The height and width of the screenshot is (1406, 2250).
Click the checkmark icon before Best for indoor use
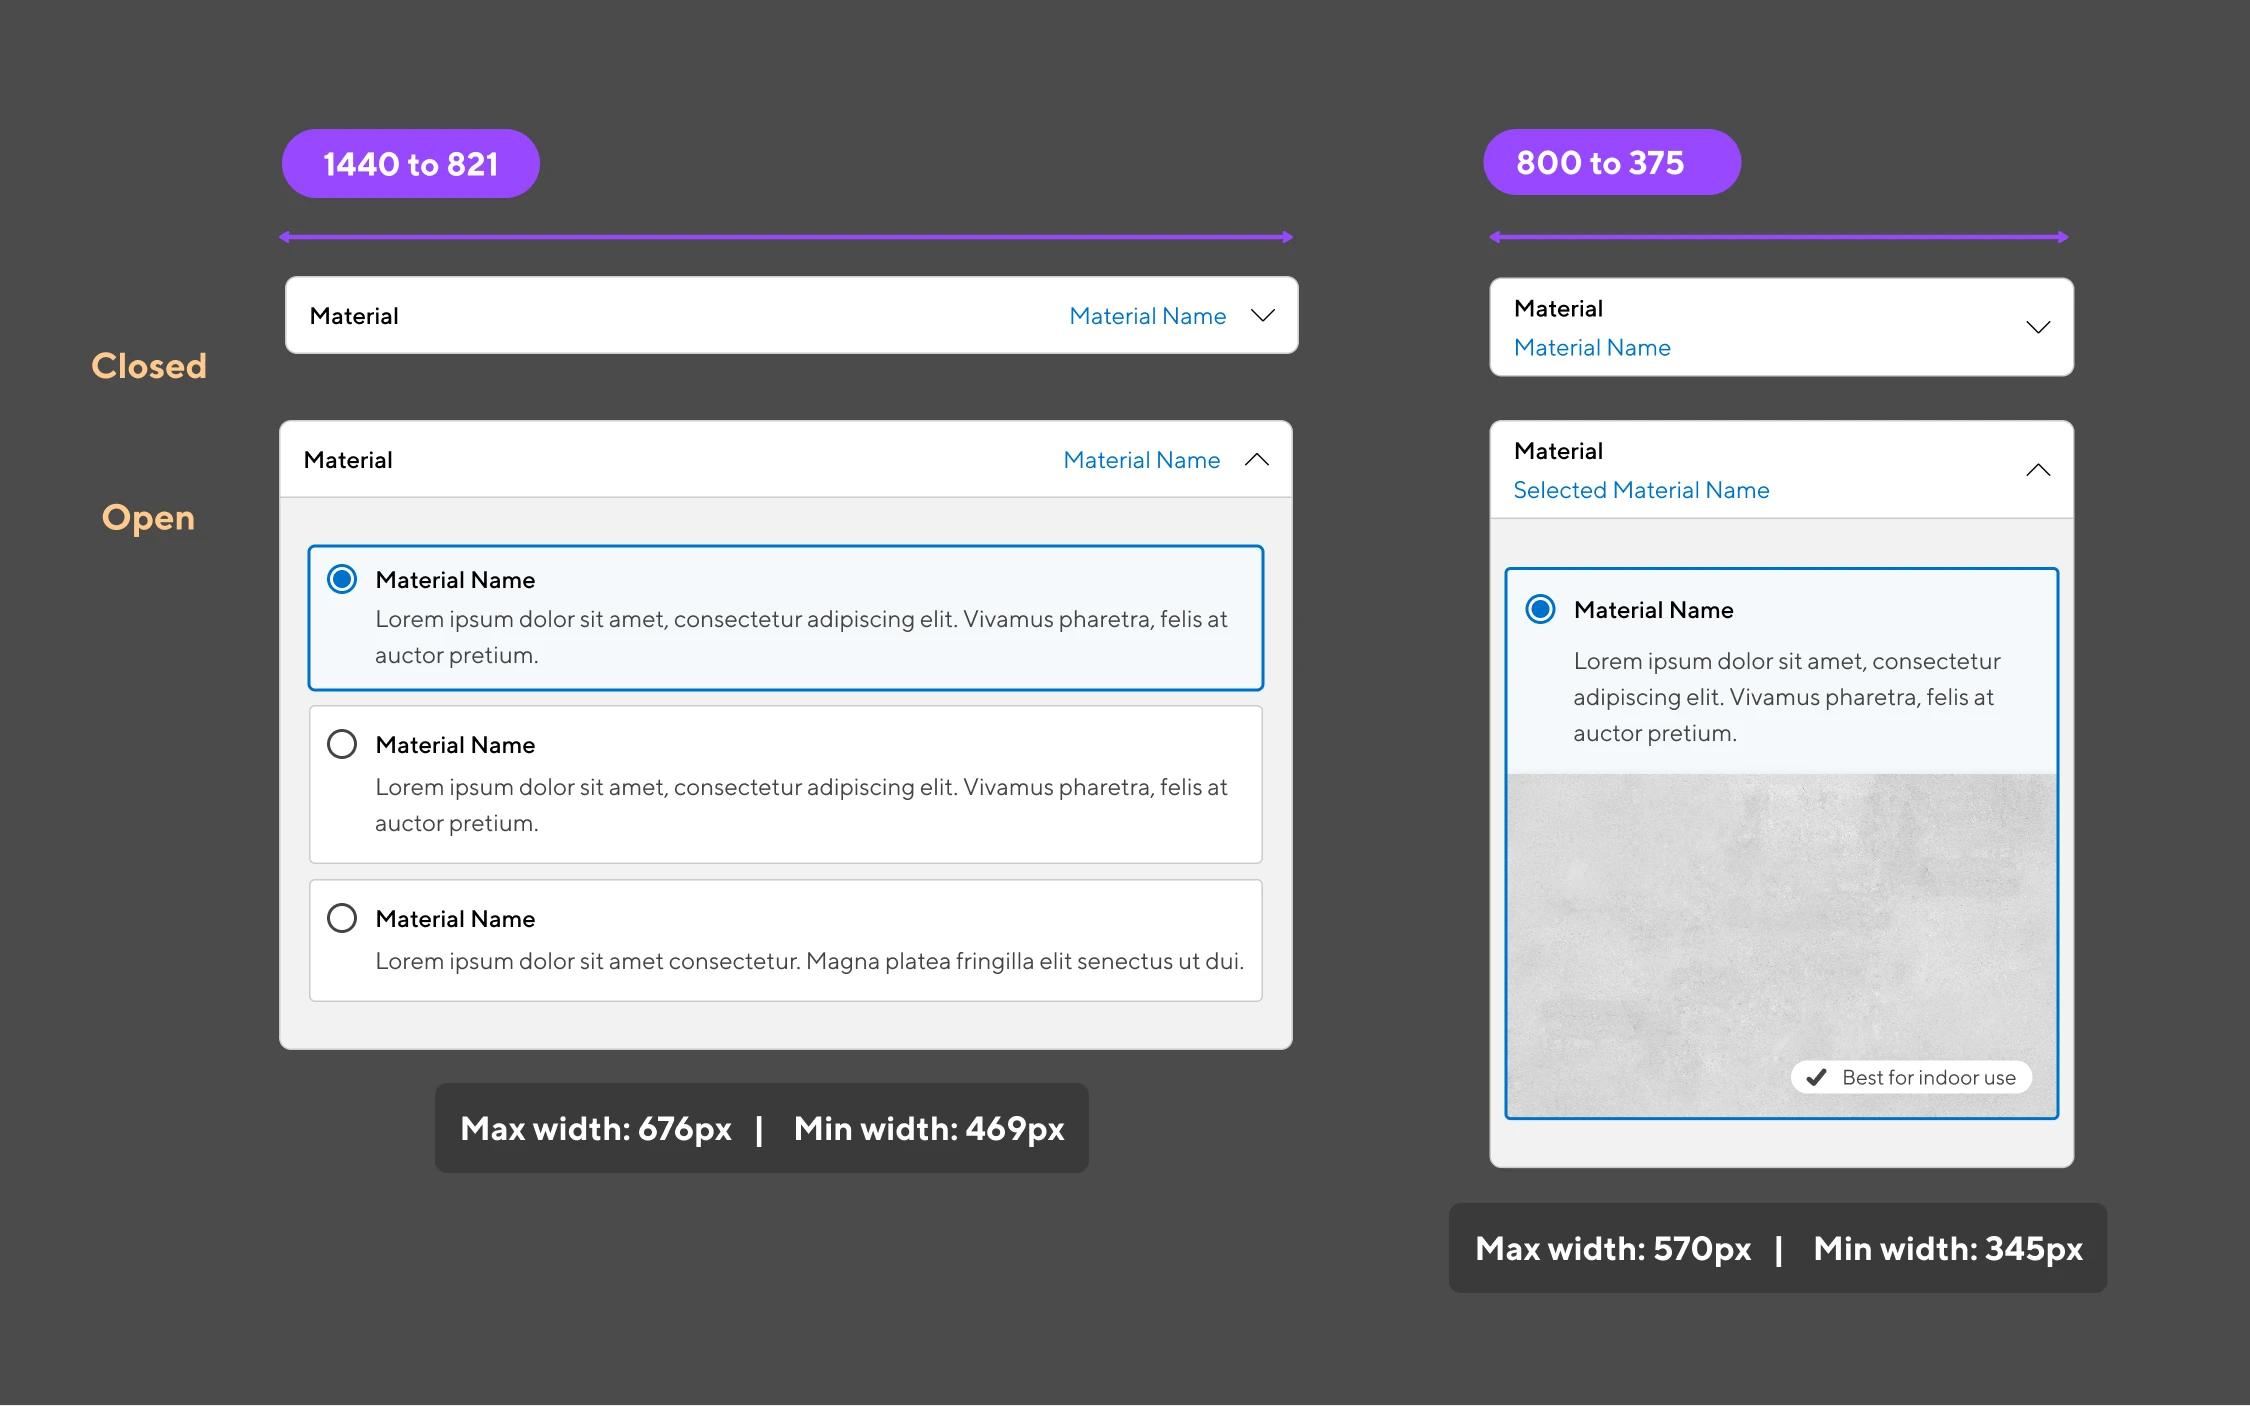[x=1817, y=1077]
